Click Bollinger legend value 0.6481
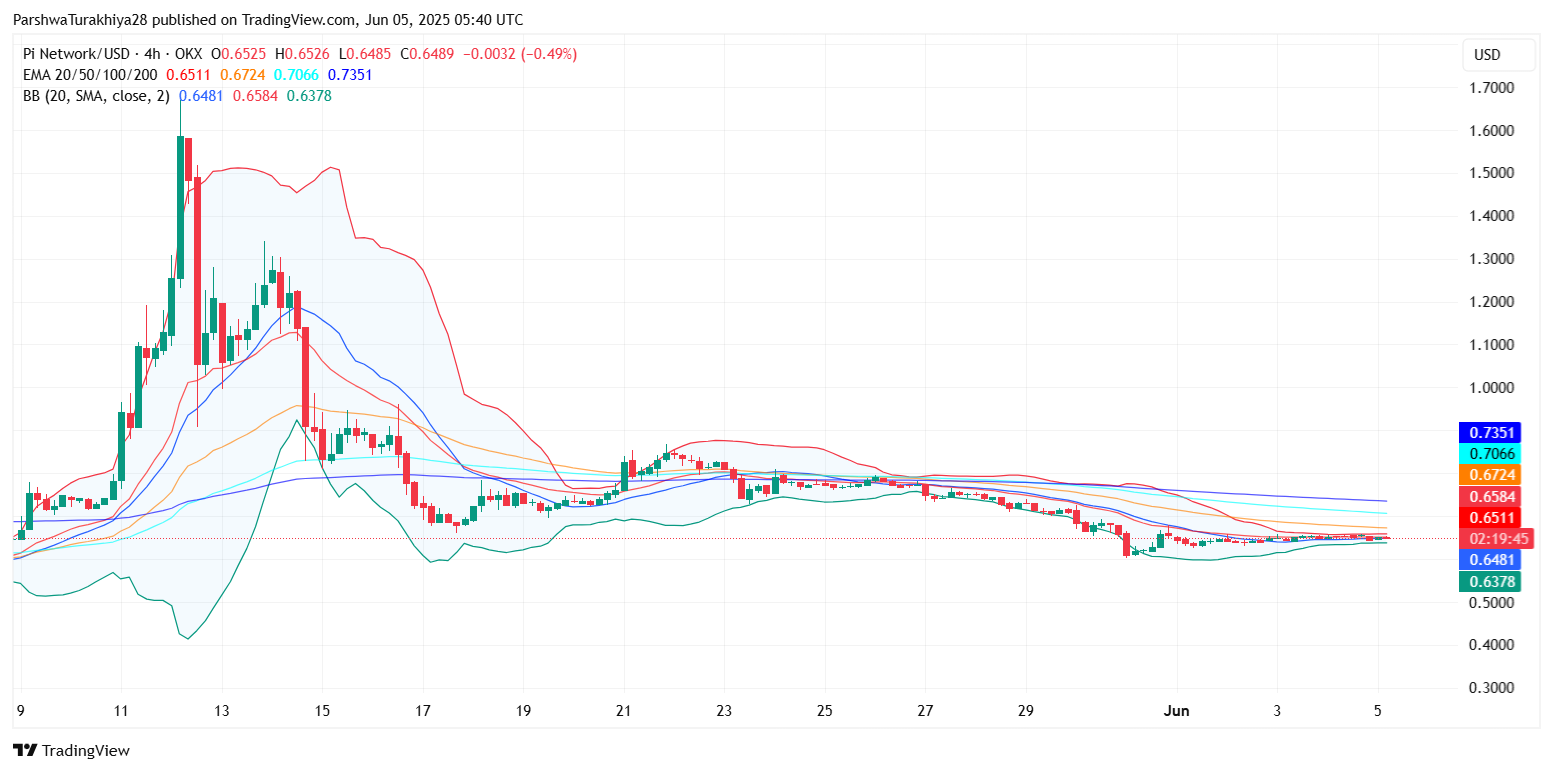Image resolution: width=1553 pixels, height=772 pixels. pos(201,96)
